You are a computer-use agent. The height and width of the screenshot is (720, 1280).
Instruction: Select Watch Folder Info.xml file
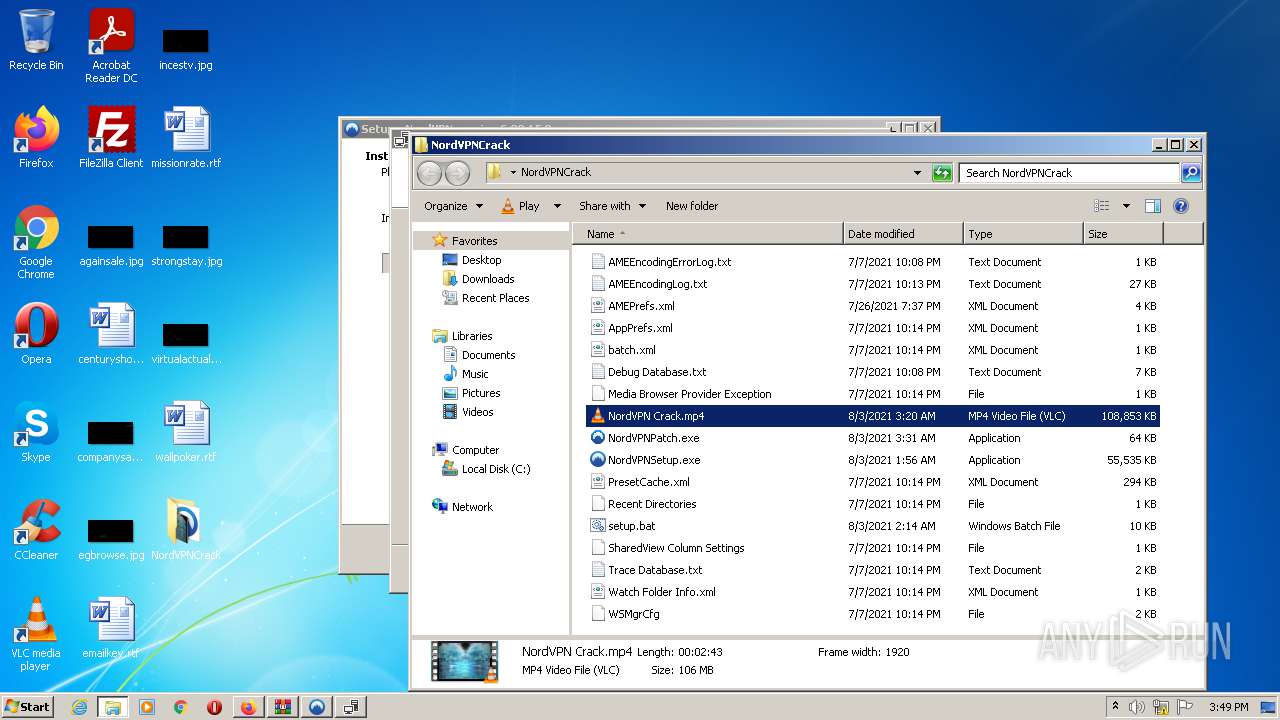pyautogui.click(x=872, y=592)
